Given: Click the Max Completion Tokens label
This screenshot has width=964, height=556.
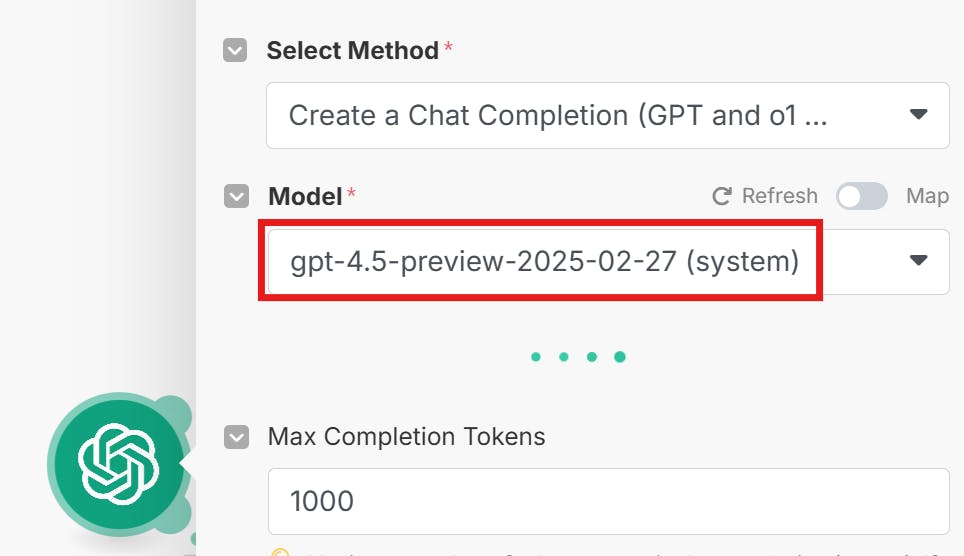Looking at the screenshot, I should [x=406, y=437].
